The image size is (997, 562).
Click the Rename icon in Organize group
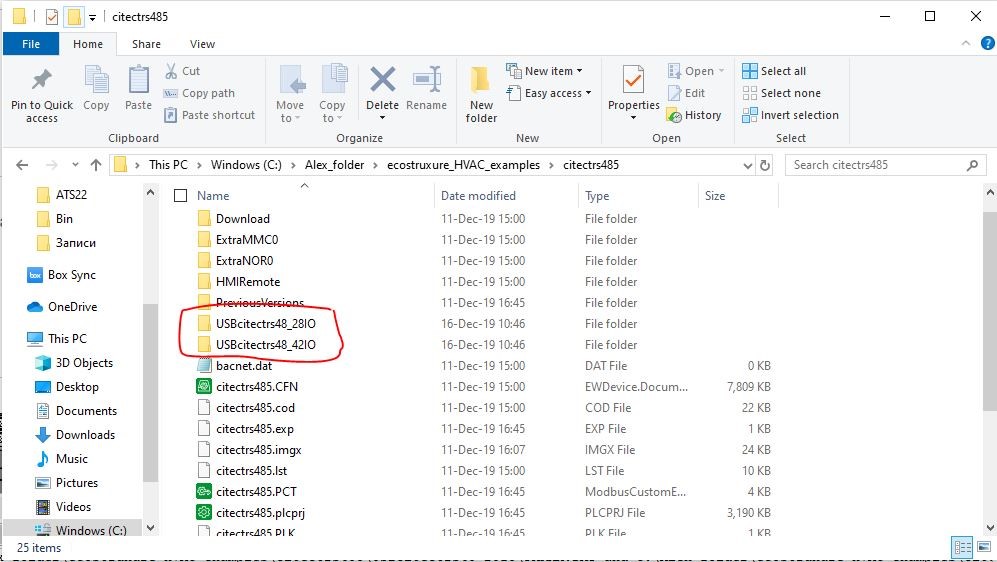coord(427,79)
